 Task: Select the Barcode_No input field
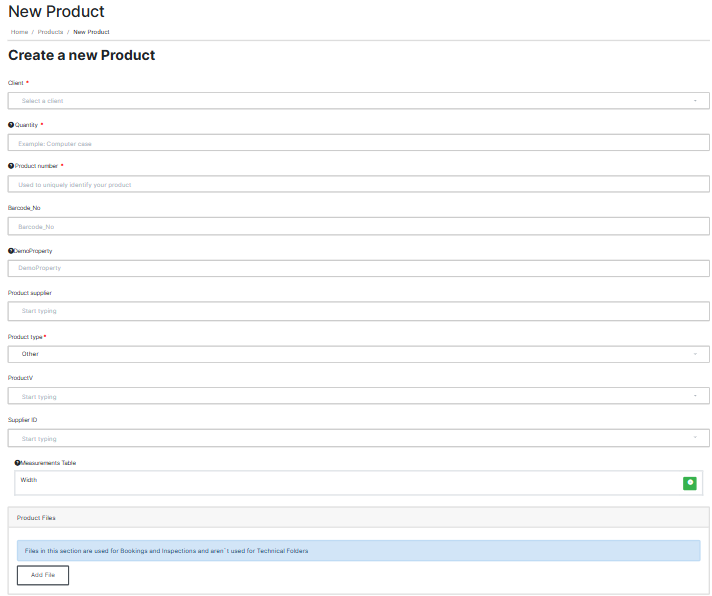pyautogui.click(x=358, y=227)
